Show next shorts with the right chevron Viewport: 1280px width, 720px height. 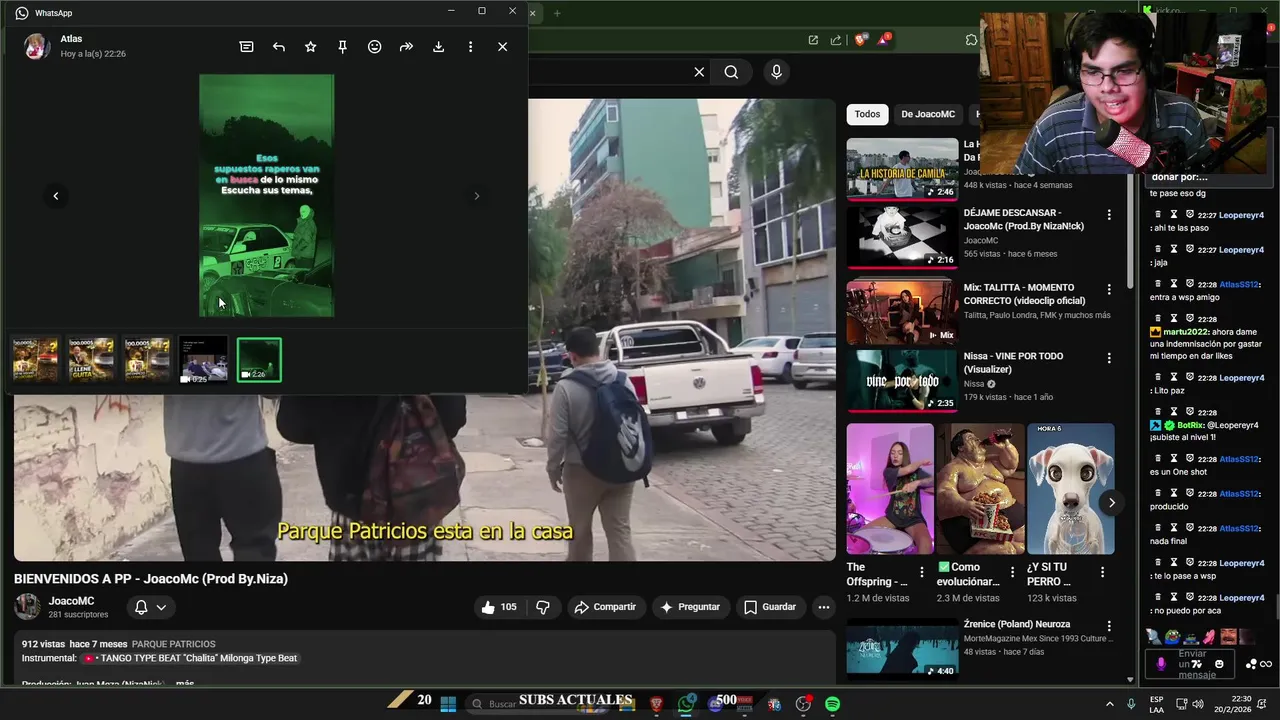pos(1111,502)
